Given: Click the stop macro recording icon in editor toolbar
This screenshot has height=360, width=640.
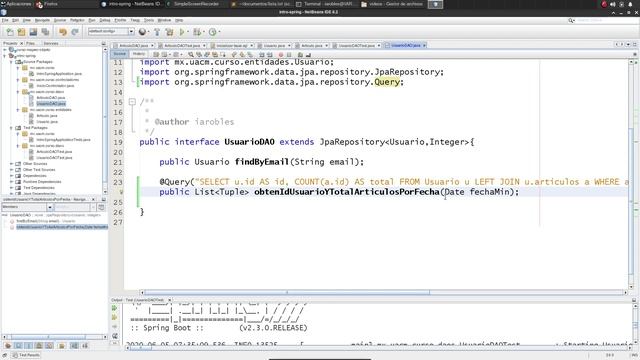Looking at the screenshot, I should coord(289,54).
